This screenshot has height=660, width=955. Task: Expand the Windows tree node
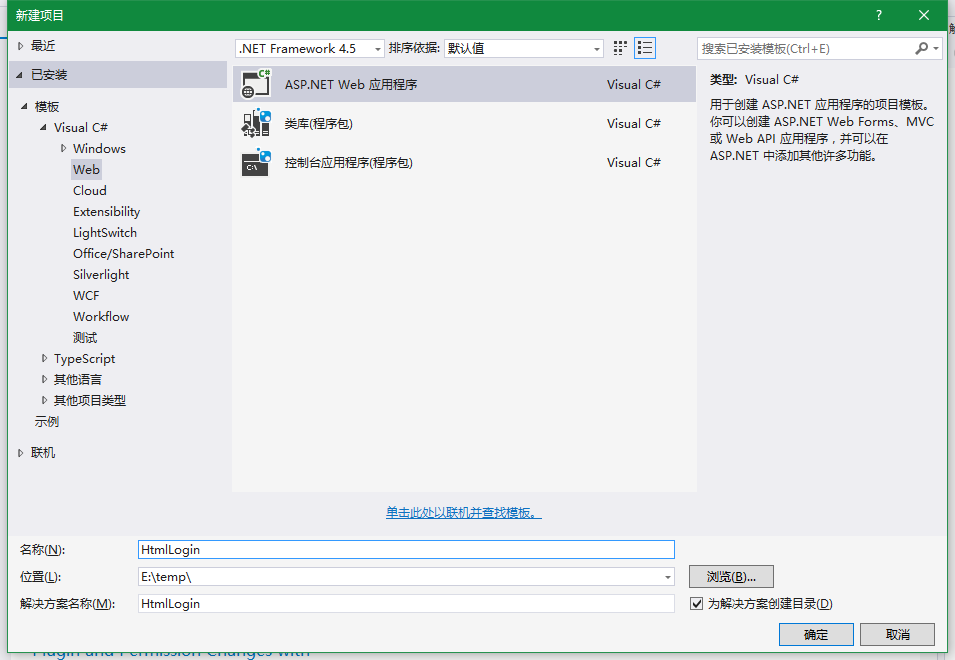tap(64, 149)
